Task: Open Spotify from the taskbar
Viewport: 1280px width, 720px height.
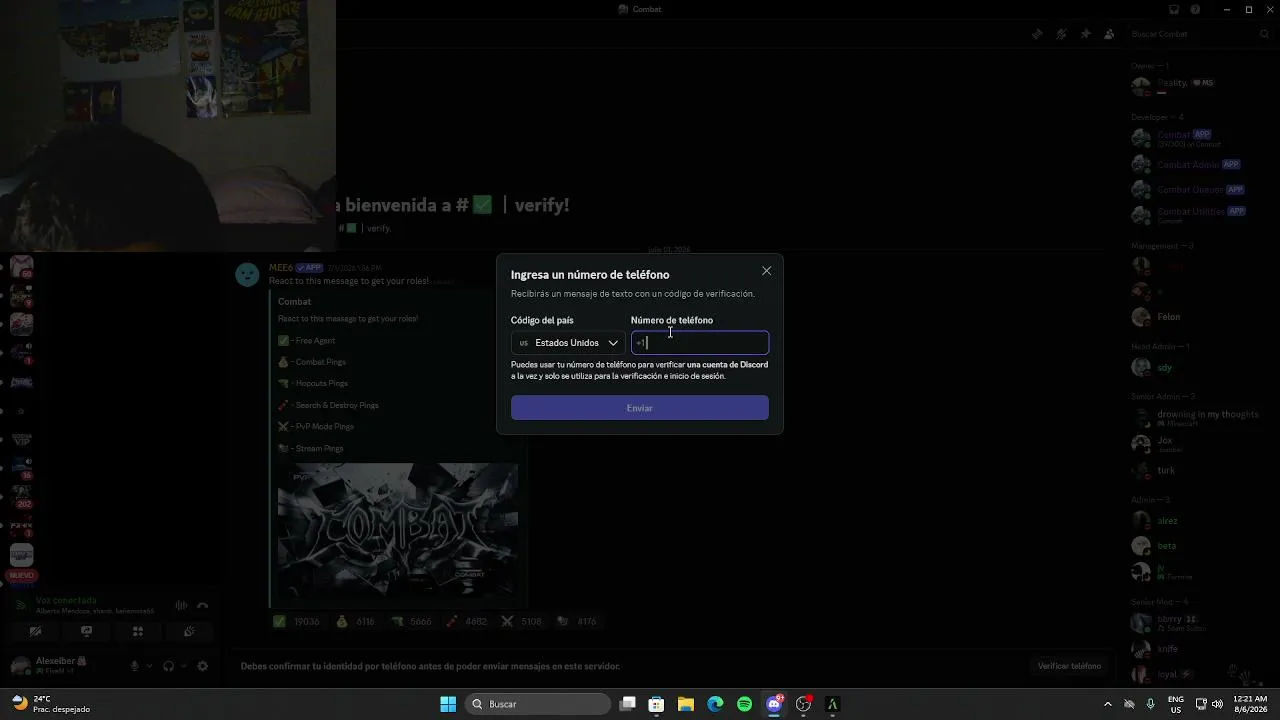Action: pos(744,704)
